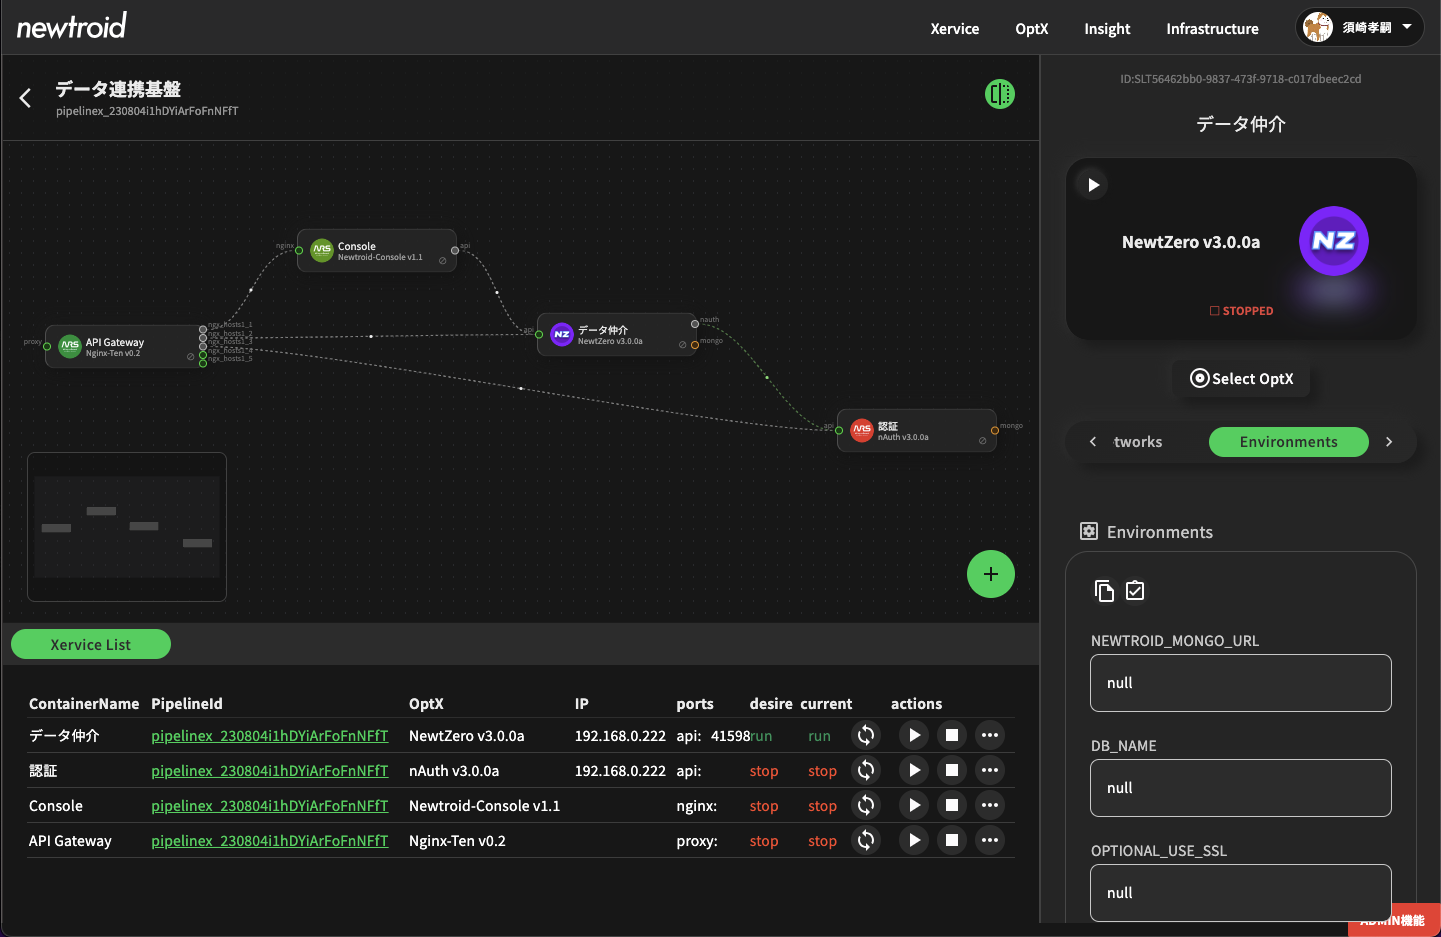Run the データ仲介 container row
The image size is (1441, 937).
coord(914,735)
